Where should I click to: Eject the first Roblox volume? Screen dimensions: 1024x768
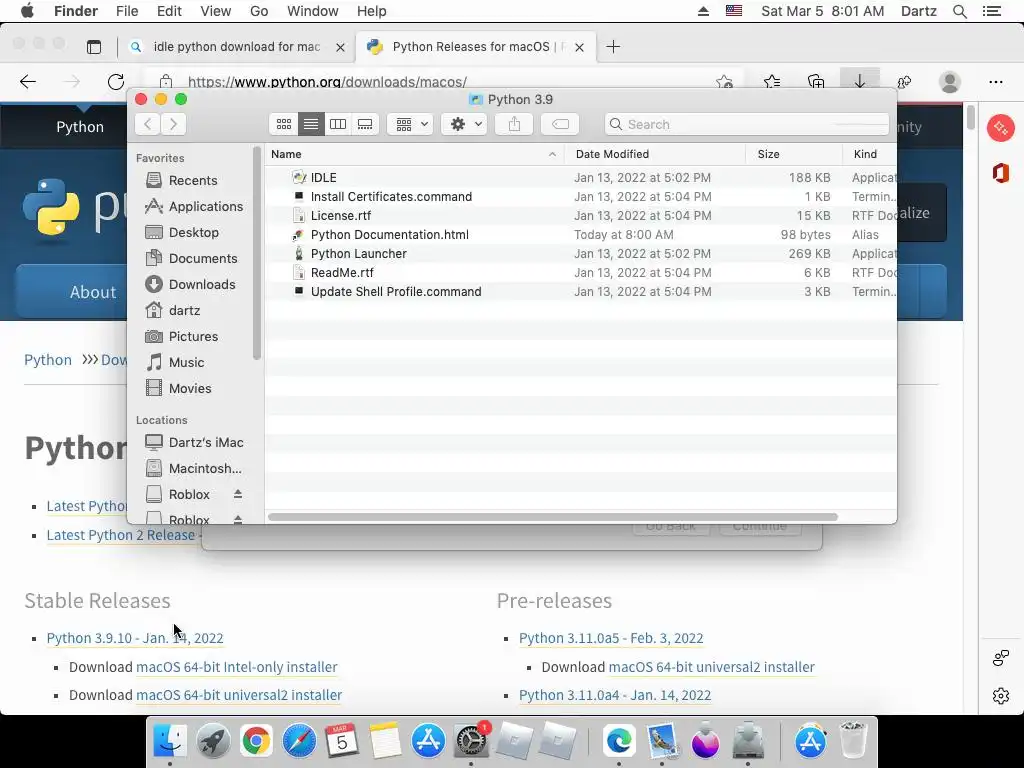click(x=238, y=494)
